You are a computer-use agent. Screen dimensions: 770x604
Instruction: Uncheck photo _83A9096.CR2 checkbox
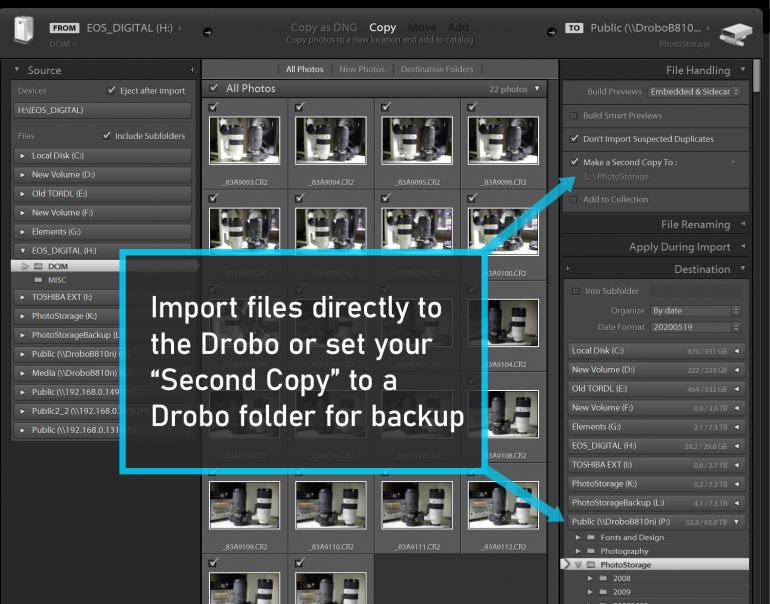(472, 107)
